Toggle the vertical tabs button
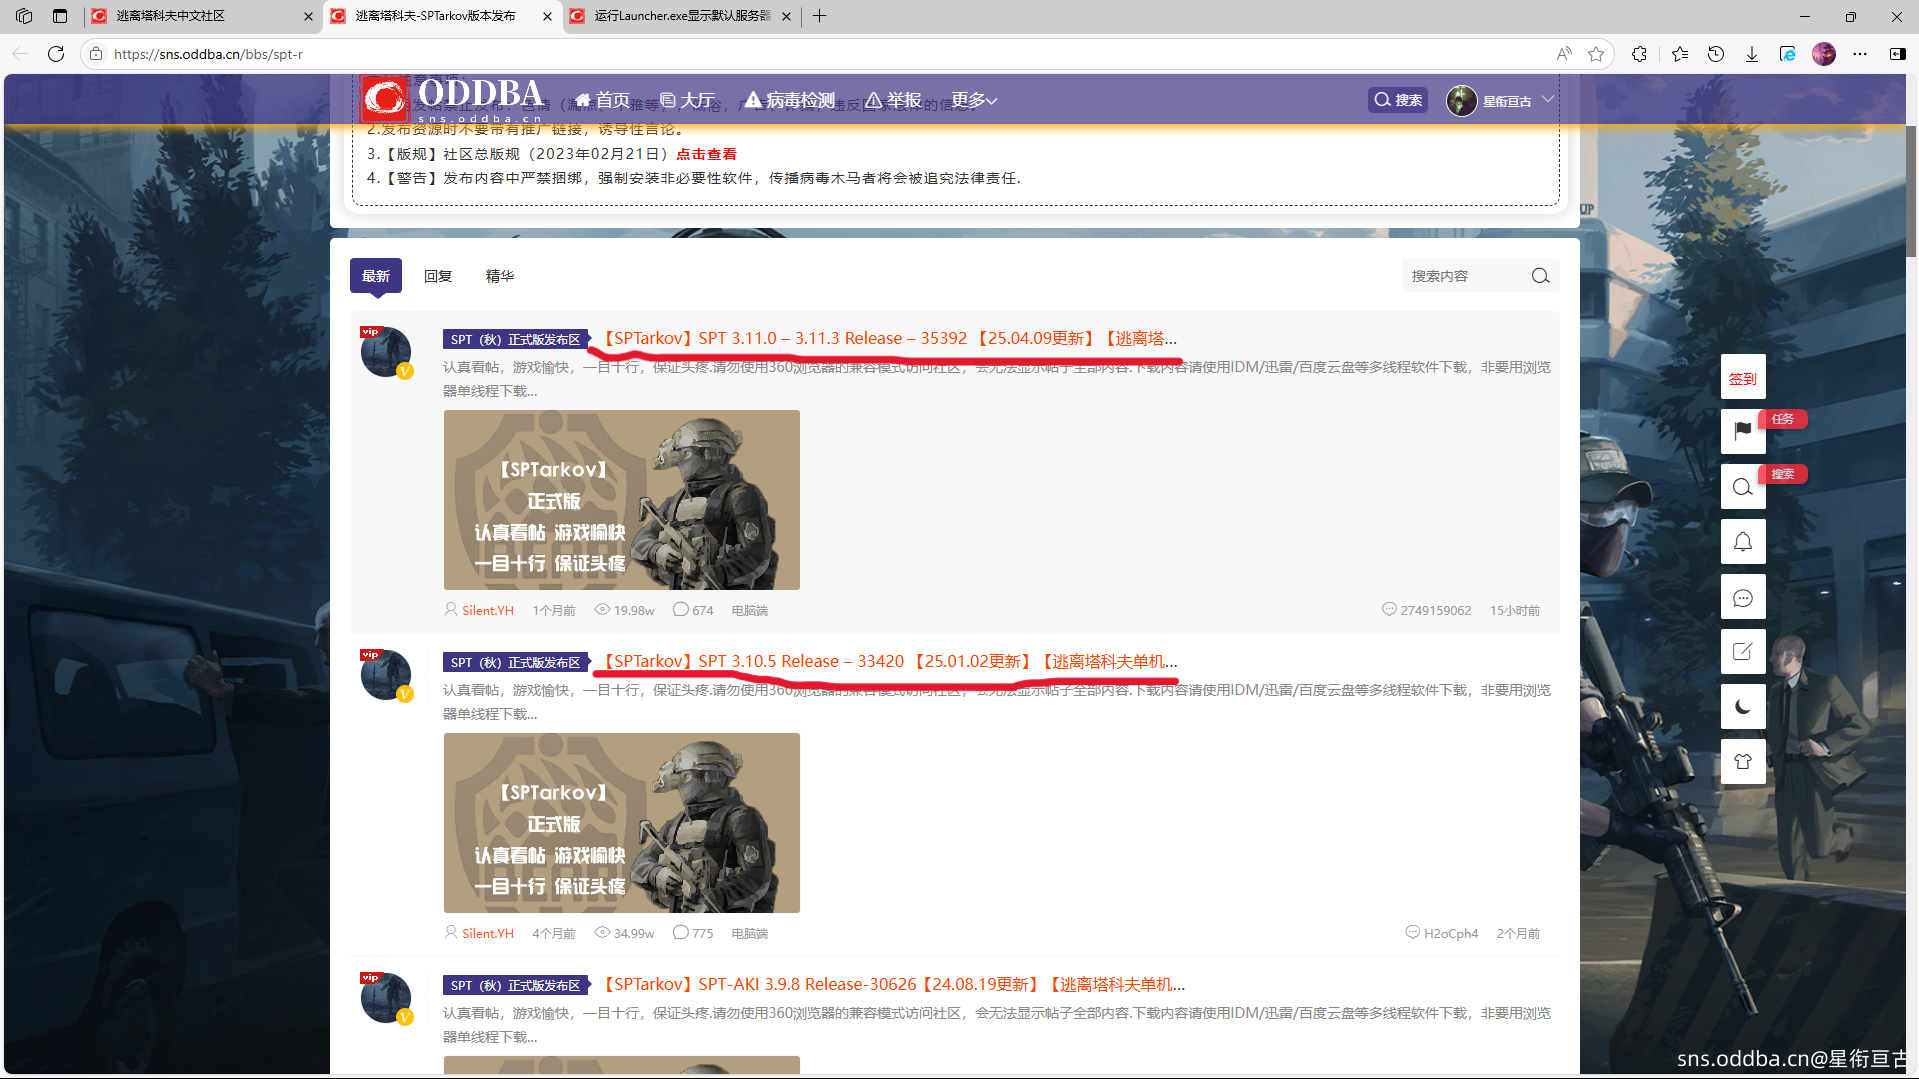Viewport: 1919px width, 1079px height. point(60,16)
